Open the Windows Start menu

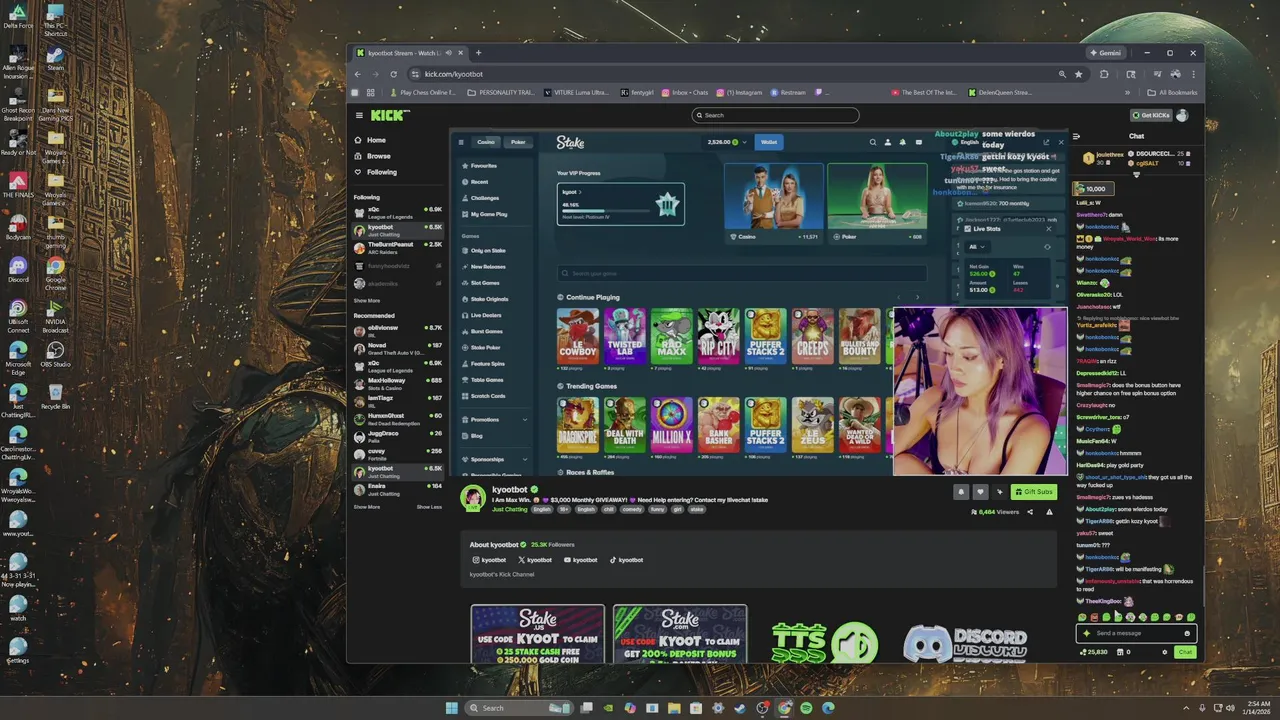click(x=452, y=708)
